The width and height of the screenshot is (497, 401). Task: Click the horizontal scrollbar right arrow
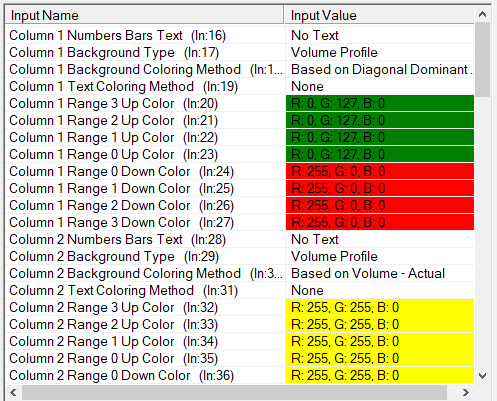click(x=466, y=392)
